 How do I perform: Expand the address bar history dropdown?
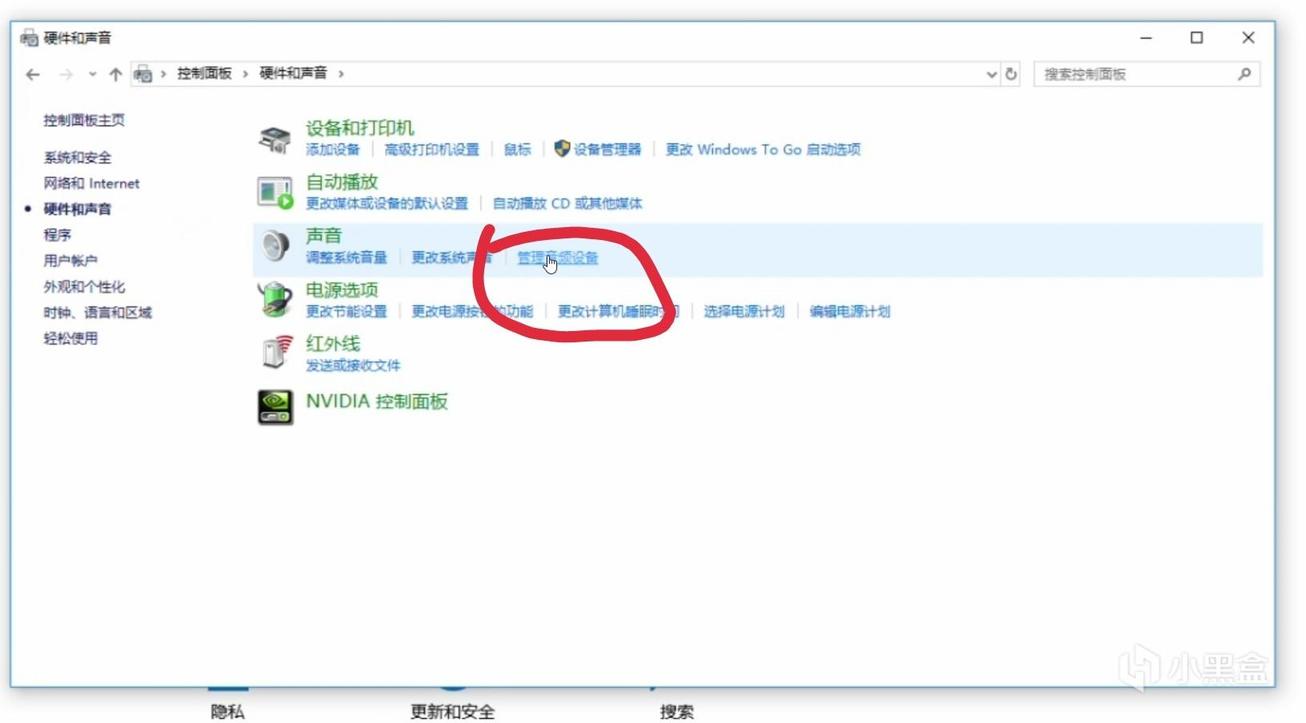pyautogui.click(x=991, y=74)
